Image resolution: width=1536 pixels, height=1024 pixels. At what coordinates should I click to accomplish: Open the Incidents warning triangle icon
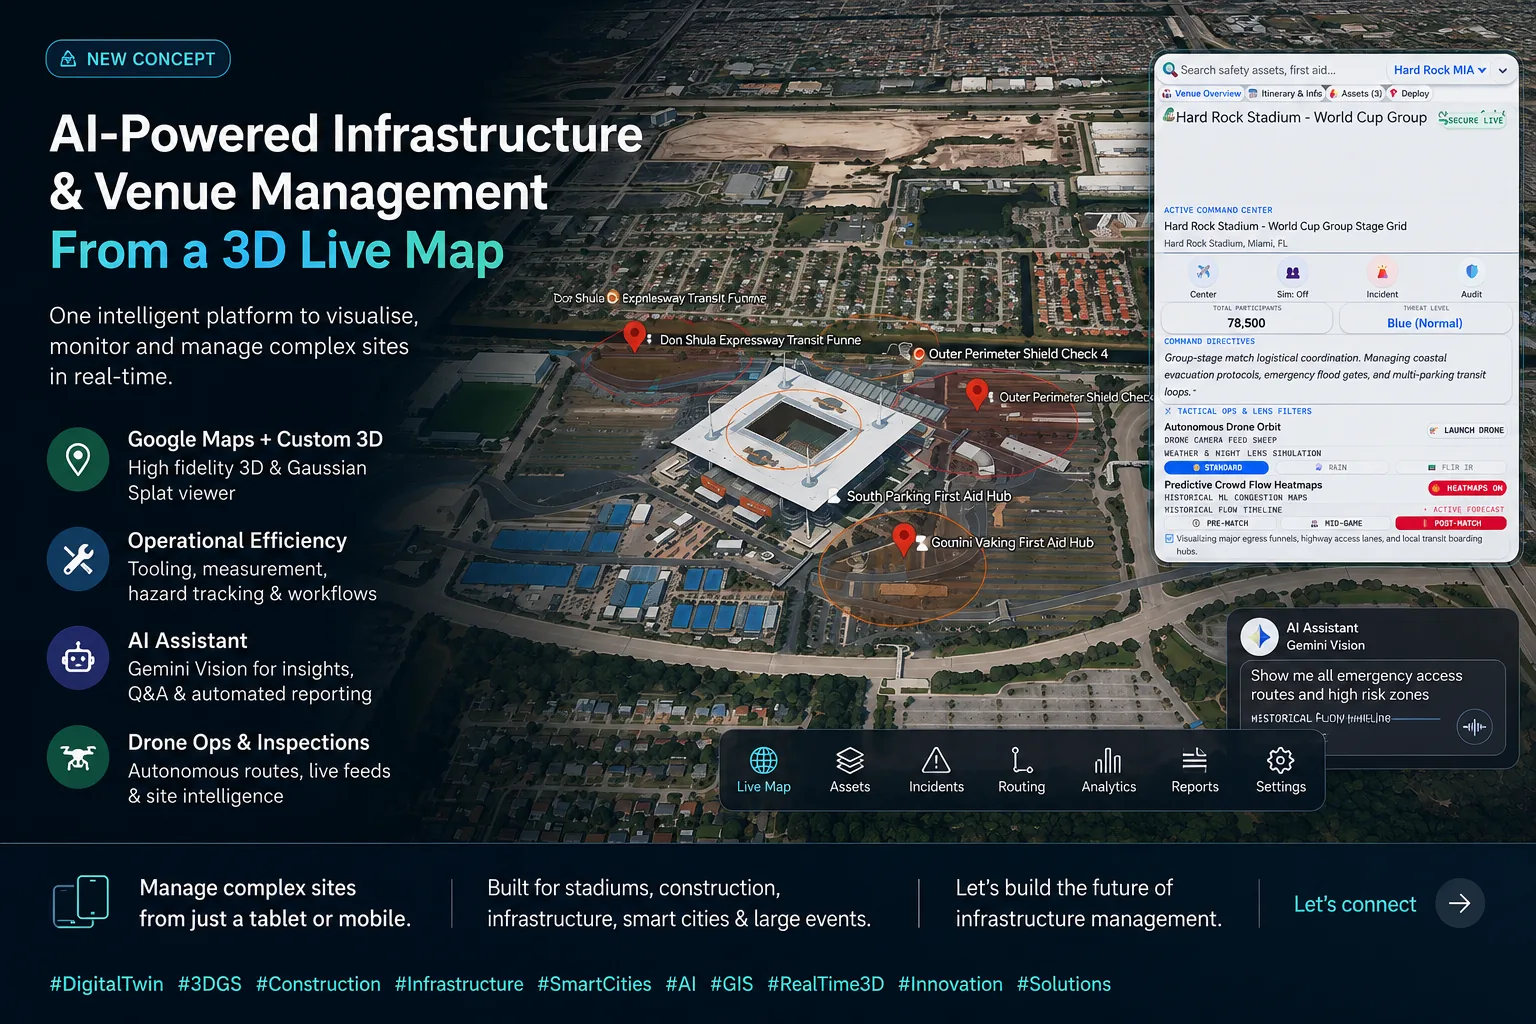[x=936, y=760]
